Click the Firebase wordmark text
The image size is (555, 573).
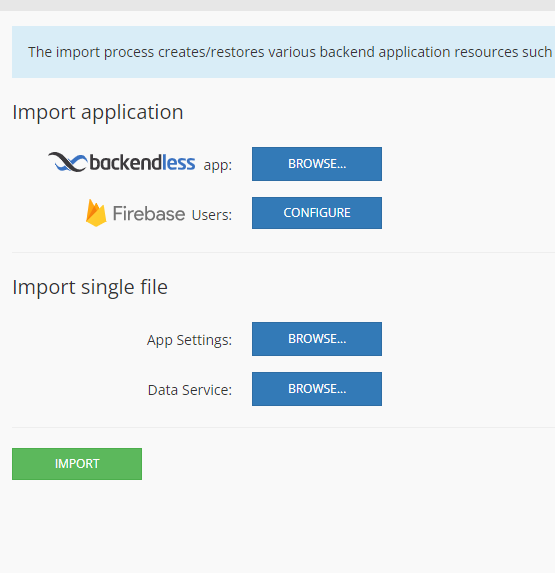149,213
